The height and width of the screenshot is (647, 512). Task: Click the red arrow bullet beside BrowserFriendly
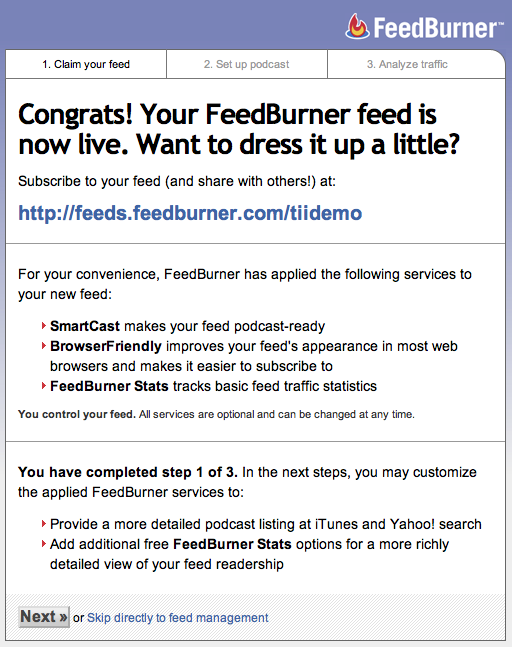(43, 345)
